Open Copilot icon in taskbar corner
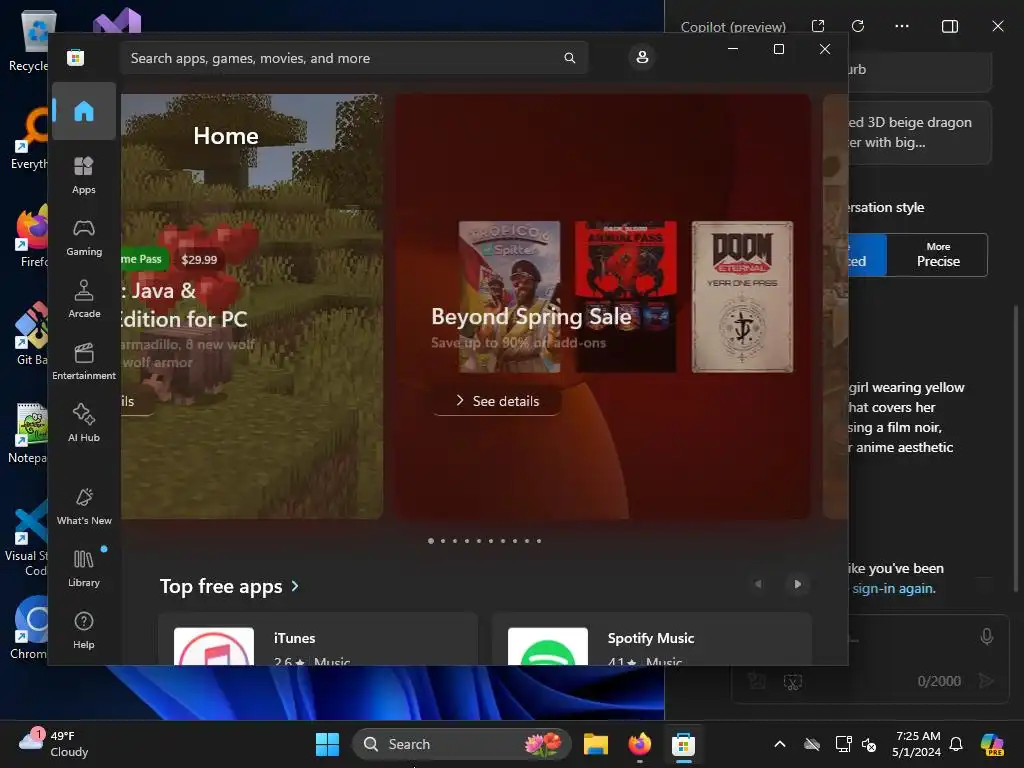This screenshot has width=1024, height=768. [992, 744]
